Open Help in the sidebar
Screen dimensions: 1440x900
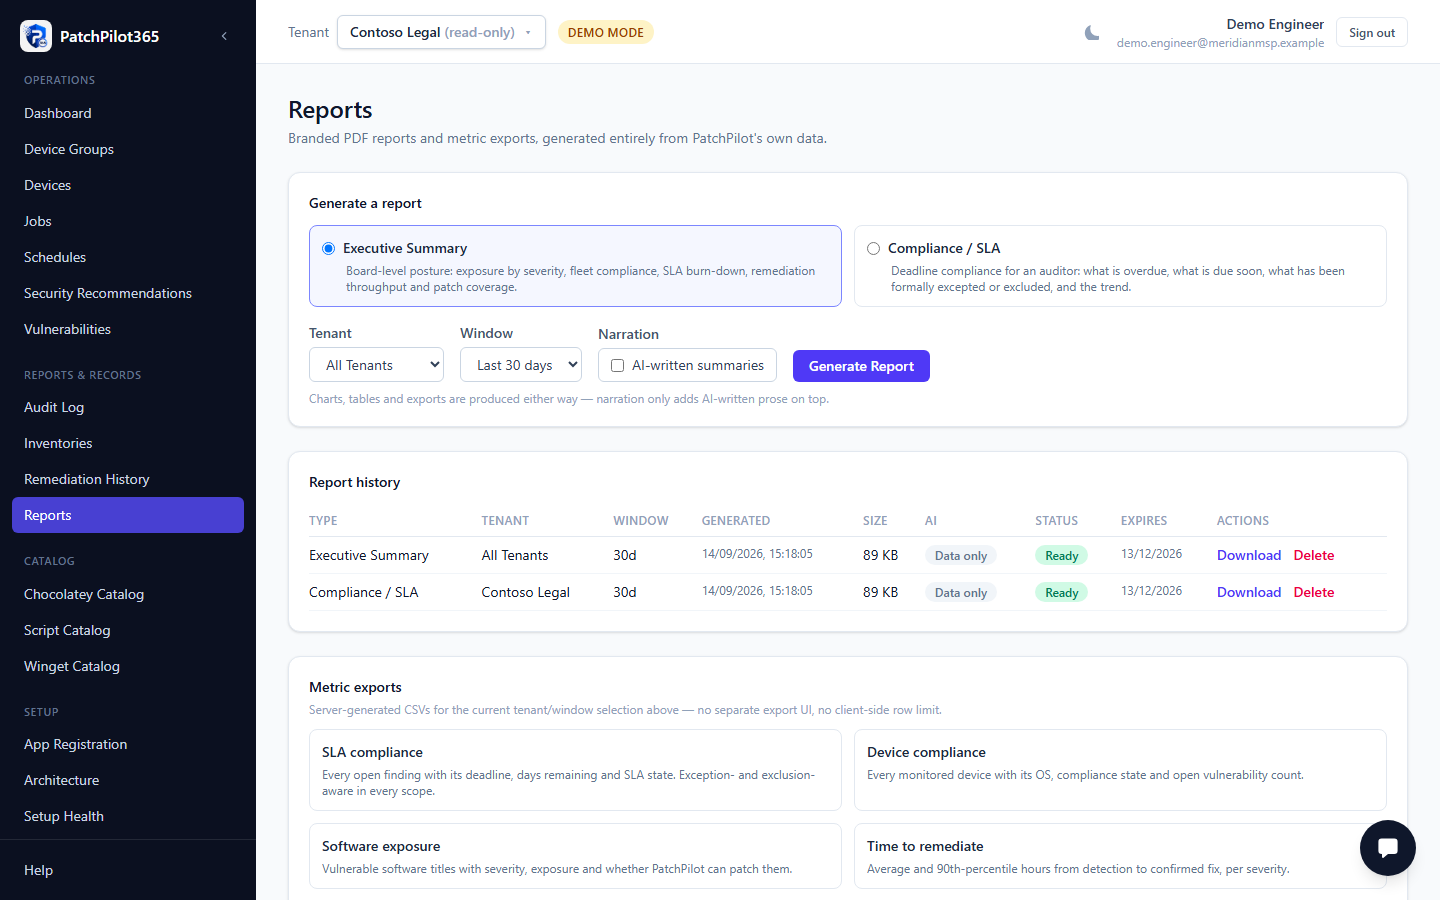coord(128,870)
